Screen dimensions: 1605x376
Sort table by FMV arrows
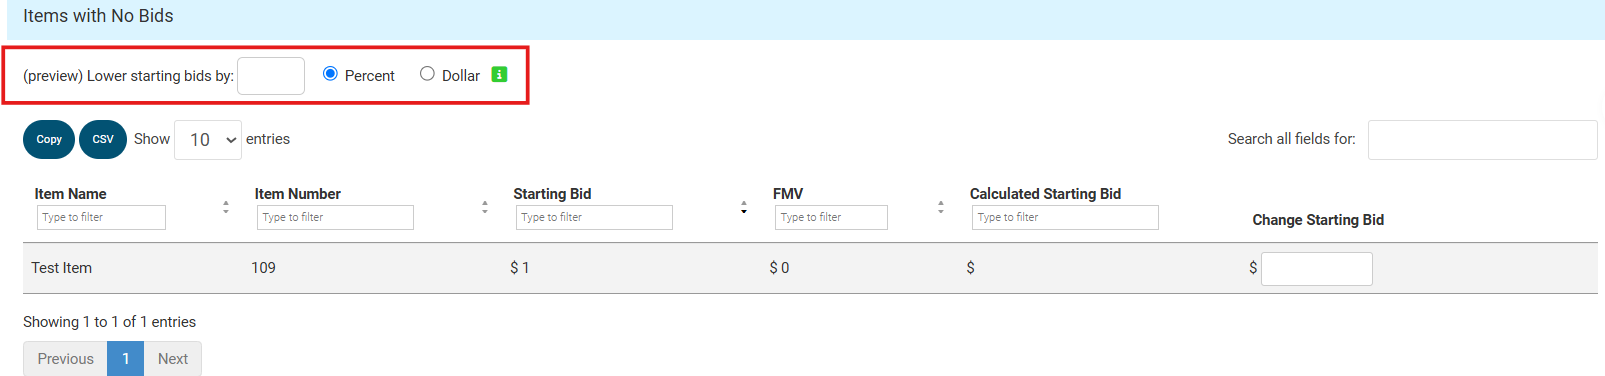[941, 207]
